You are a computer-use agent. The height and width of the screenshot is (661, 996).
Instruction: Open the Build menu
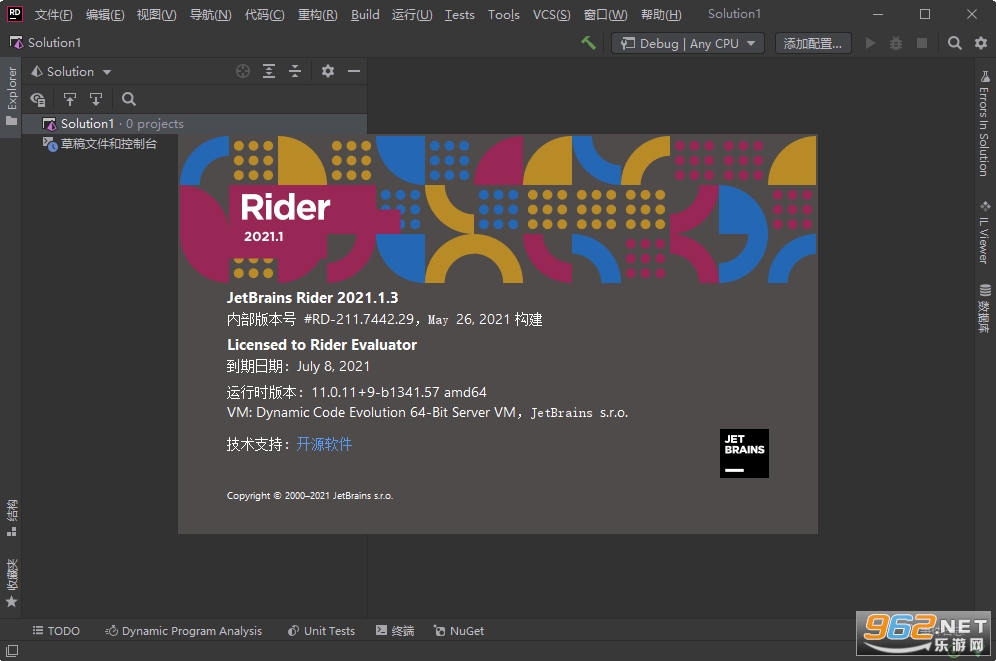pos(365,15)
